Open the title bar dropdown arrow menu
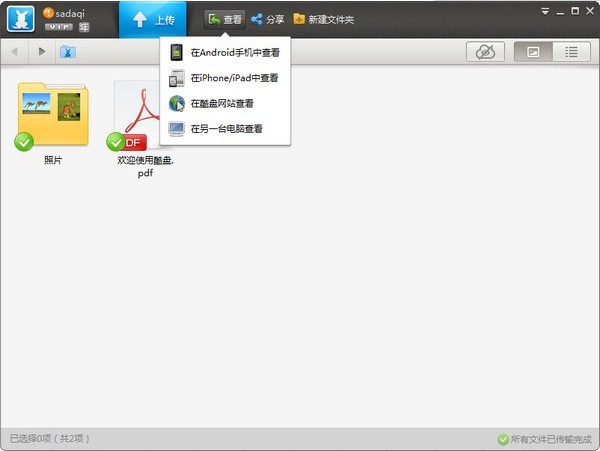Screen dimensions: 600x451 coord(544,11)
